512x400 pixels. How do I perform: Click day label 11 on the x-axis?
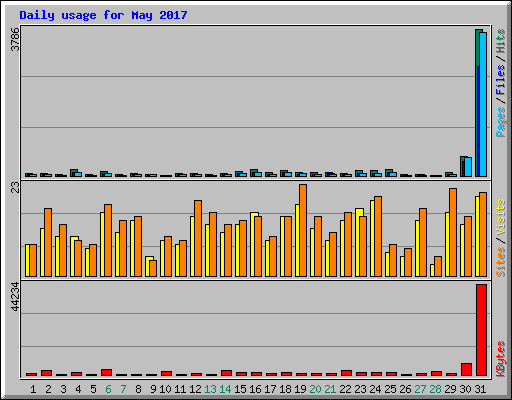click(180, 389)
